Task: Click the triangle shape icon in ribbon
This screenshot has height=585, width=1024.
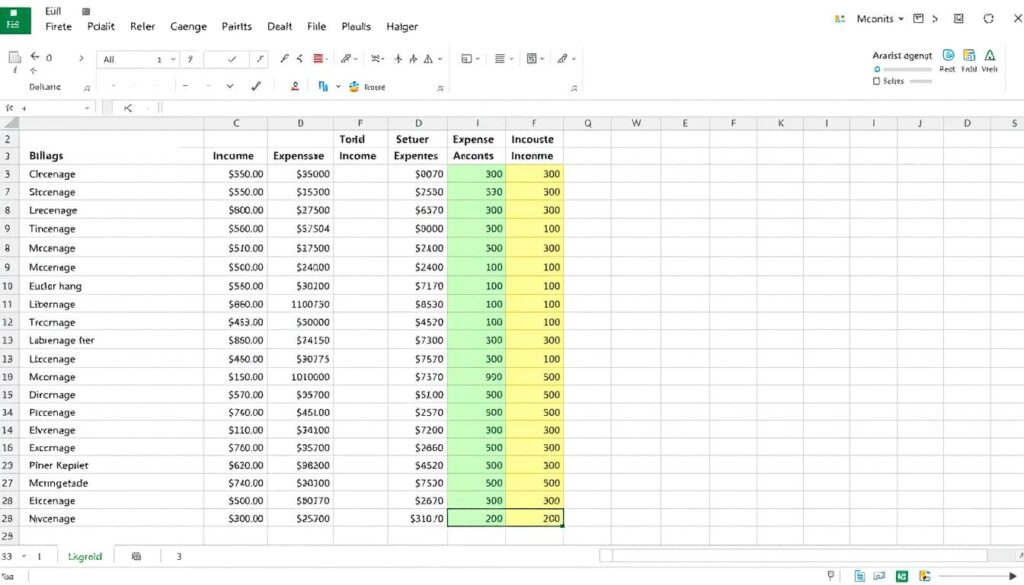Action: pyautogui.click(x=428, y=59)
